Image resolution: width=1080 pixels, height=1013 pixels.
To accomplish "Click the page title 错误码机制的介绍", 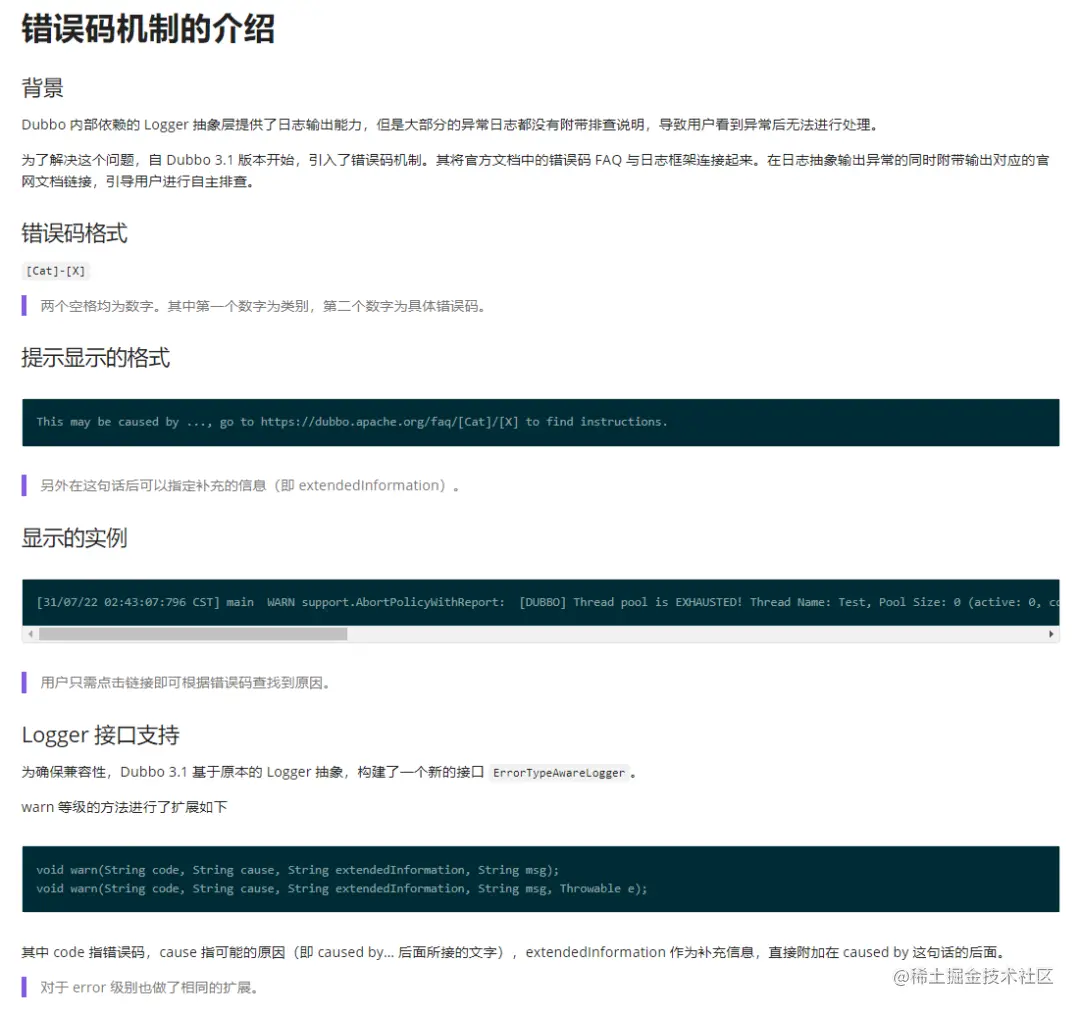I will (x=148, y=29).
